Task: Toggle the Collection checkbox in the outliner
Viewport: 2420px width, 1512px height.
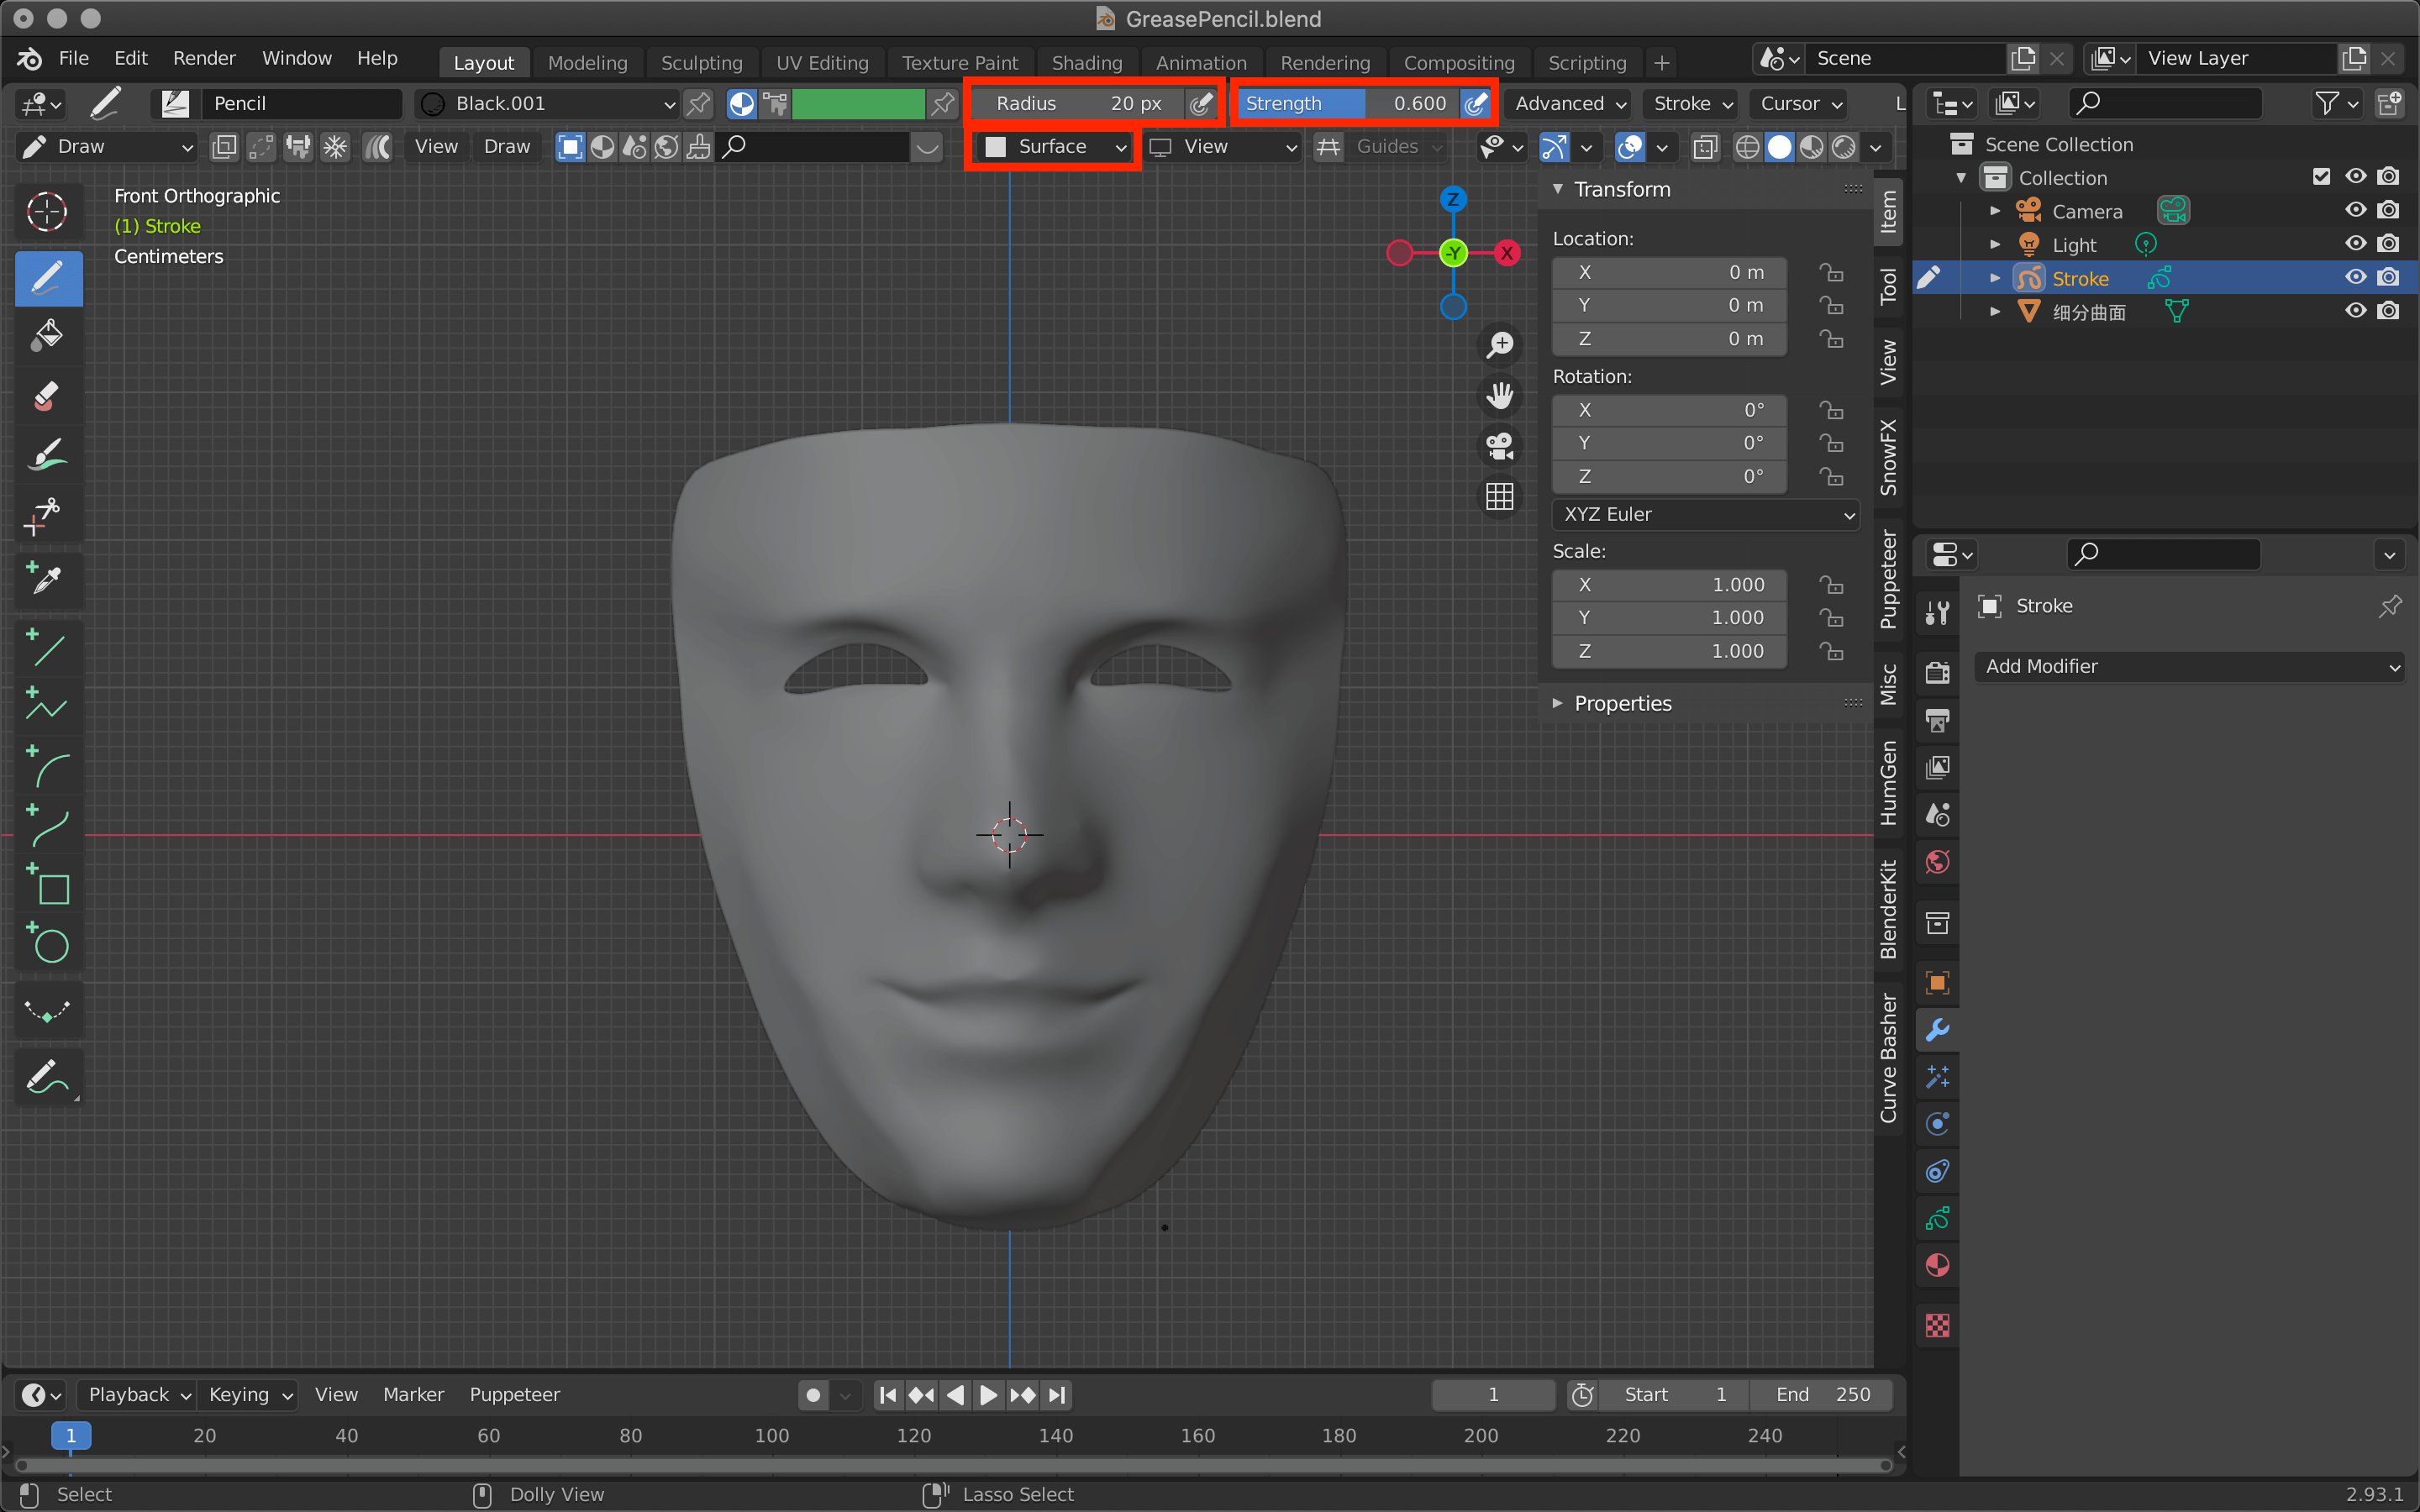Action: 2320,176
